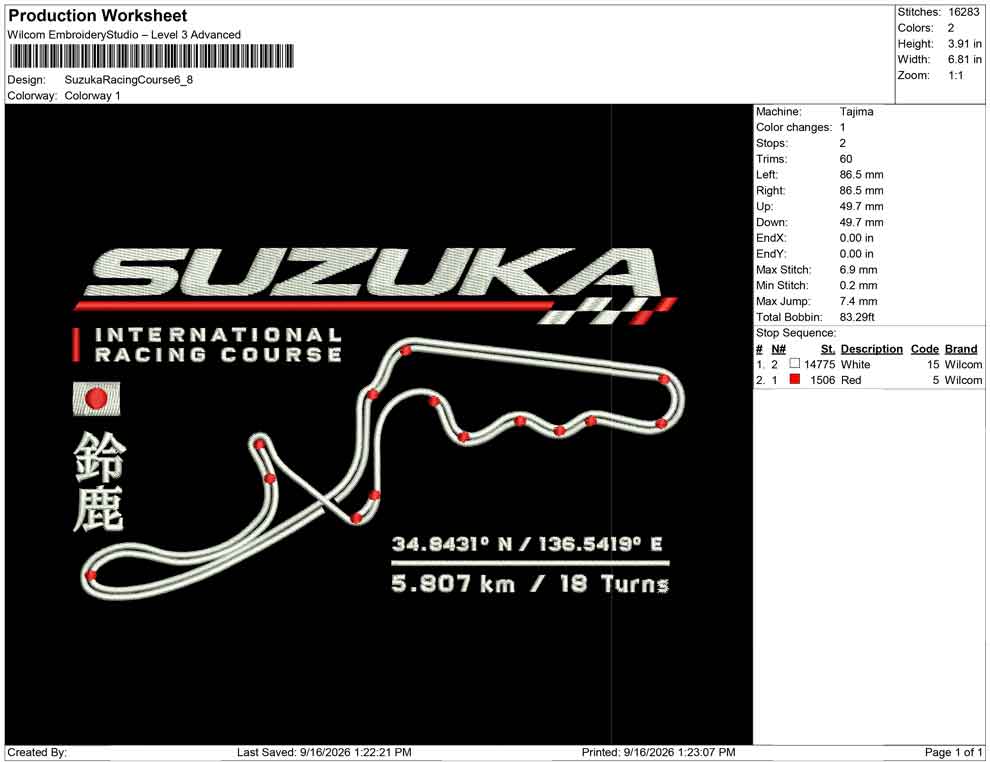Click the Color changes value 1
The image size is (990, 762).
(x=842, y=127)
